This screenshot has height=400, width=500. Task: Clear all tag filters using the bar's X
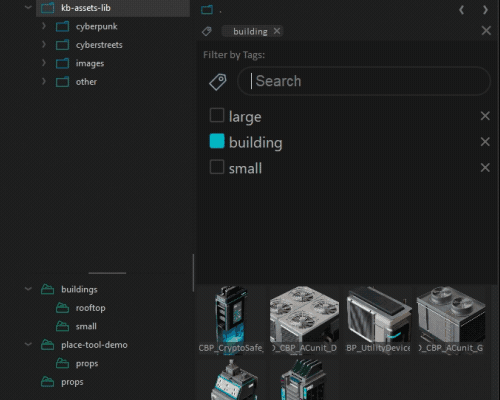(x=486, y=31)
